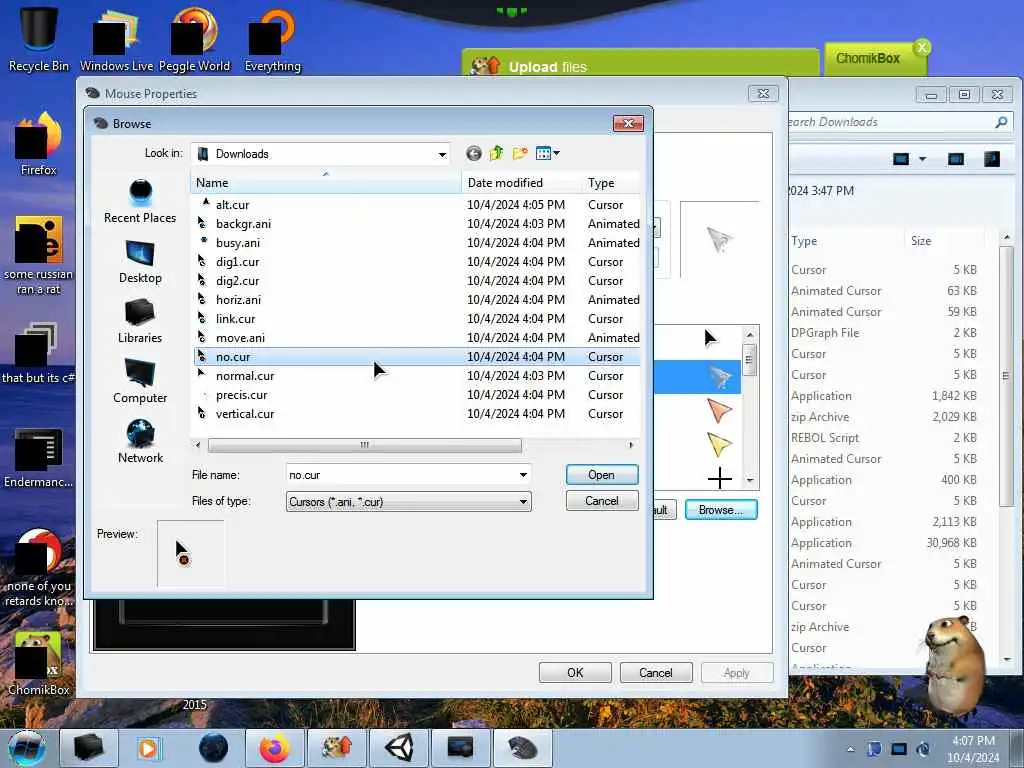
Task: Sort files by Date modified column
Action: [521, 183]
